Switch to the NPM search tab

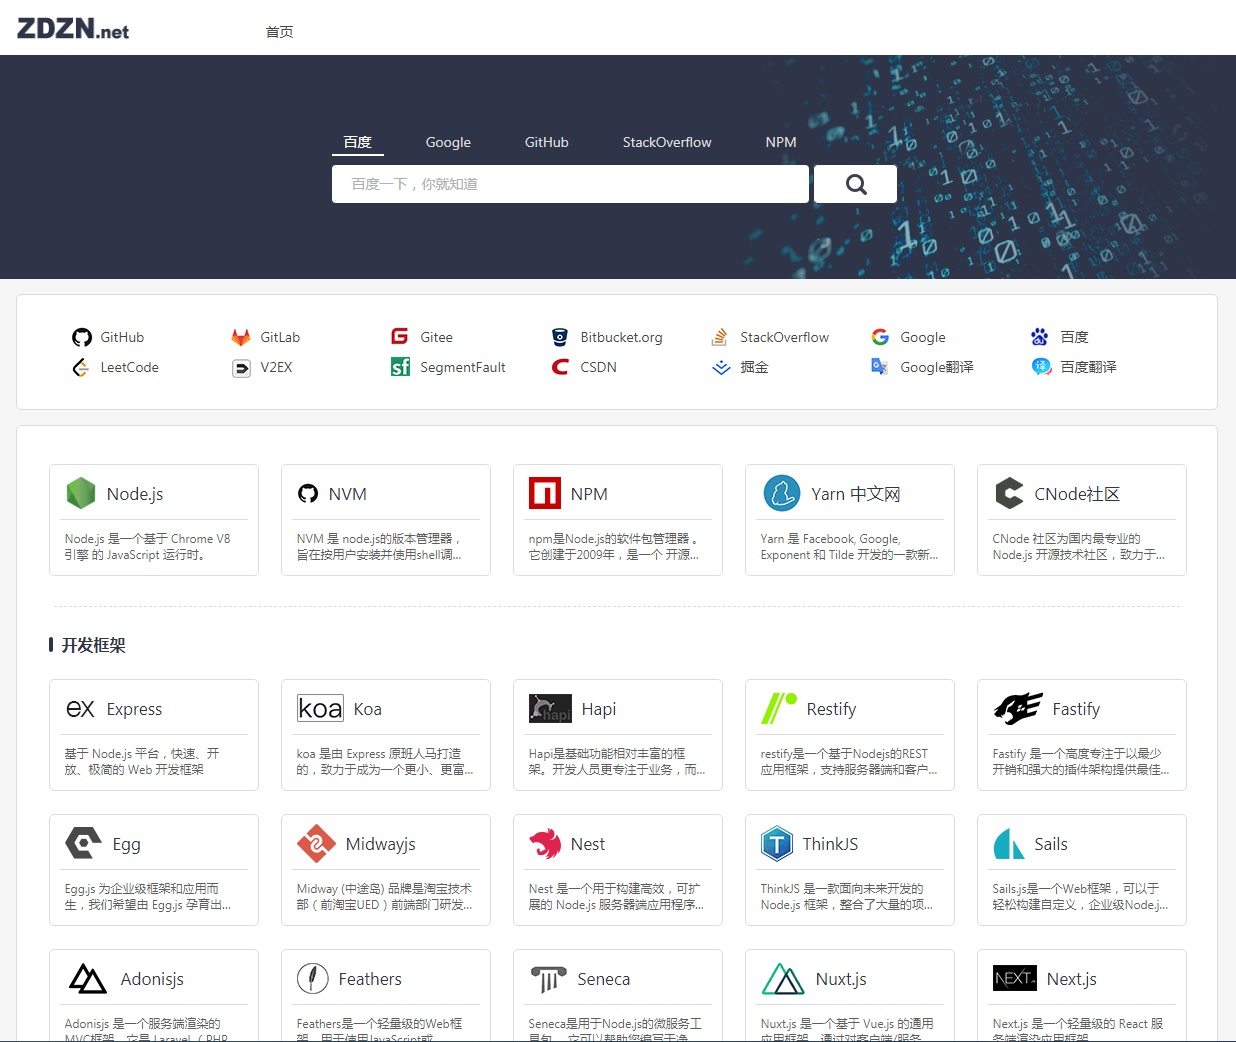780,141
